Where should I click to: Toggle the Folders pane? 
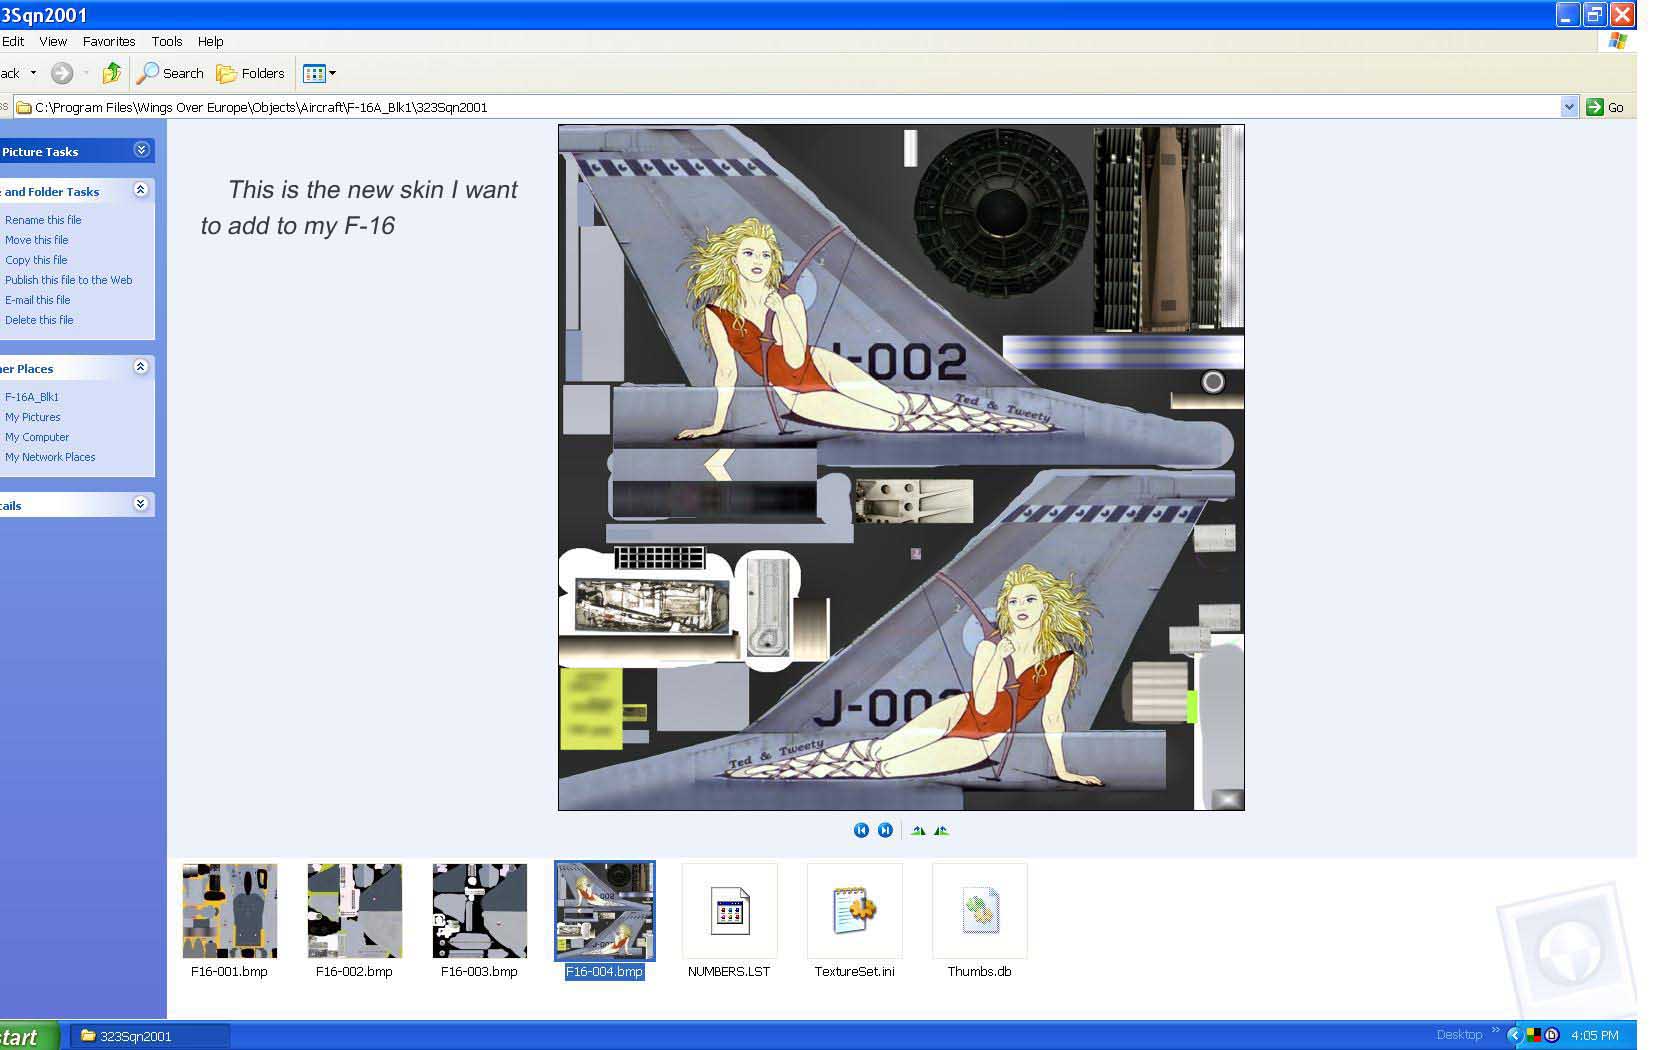[x=250, y=73]
